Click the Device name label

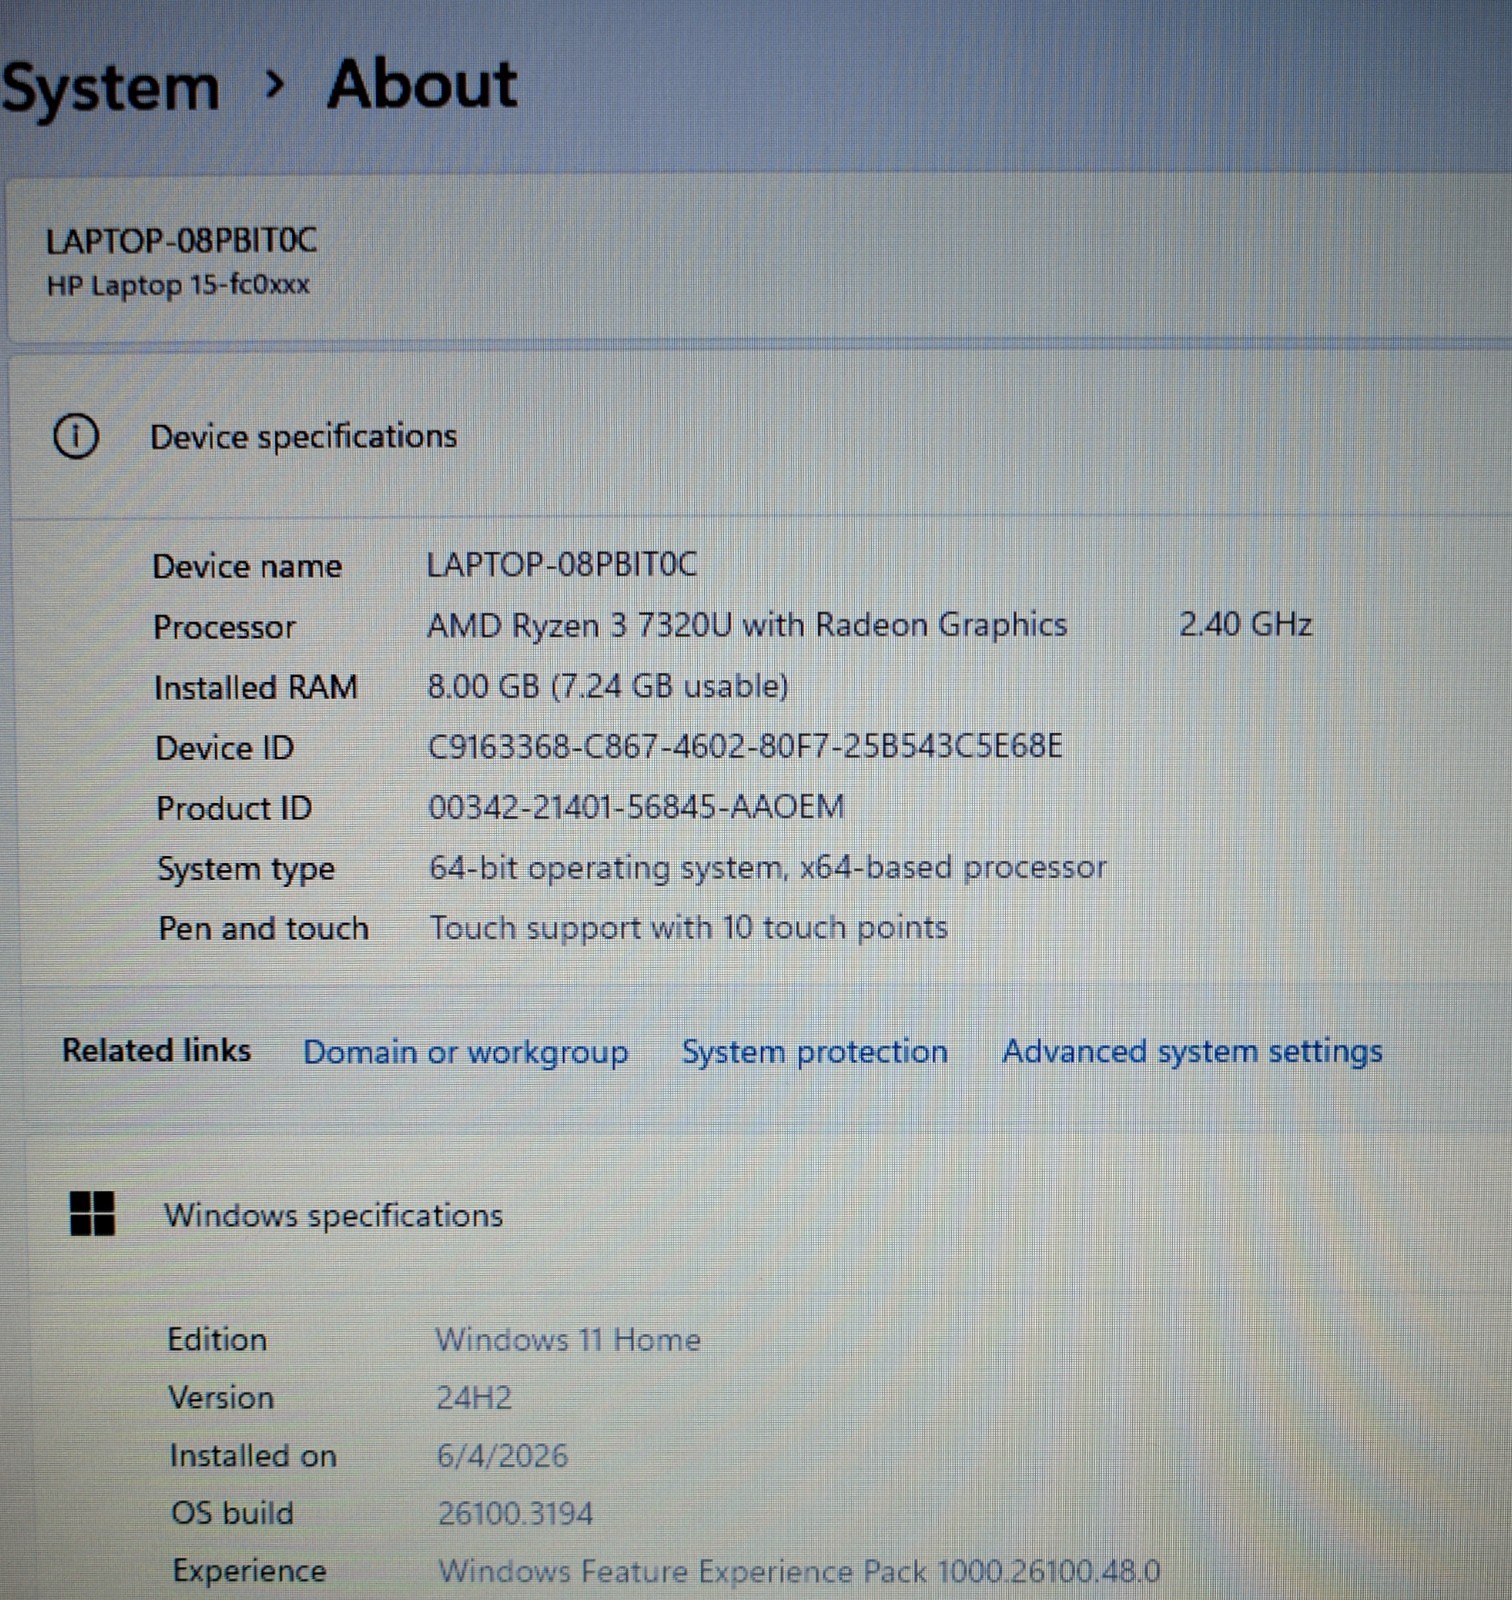point(247,566)
